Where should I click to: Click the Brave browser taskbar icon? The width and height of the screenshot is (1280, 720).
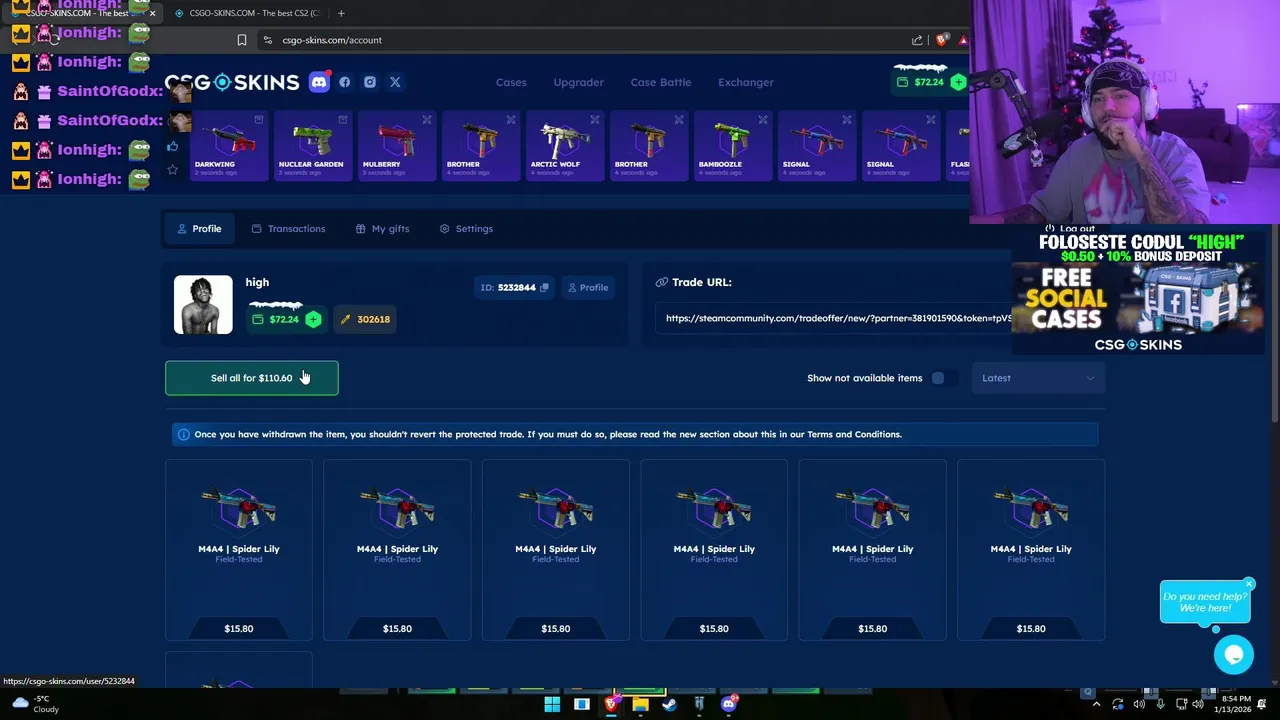[611, 704]
